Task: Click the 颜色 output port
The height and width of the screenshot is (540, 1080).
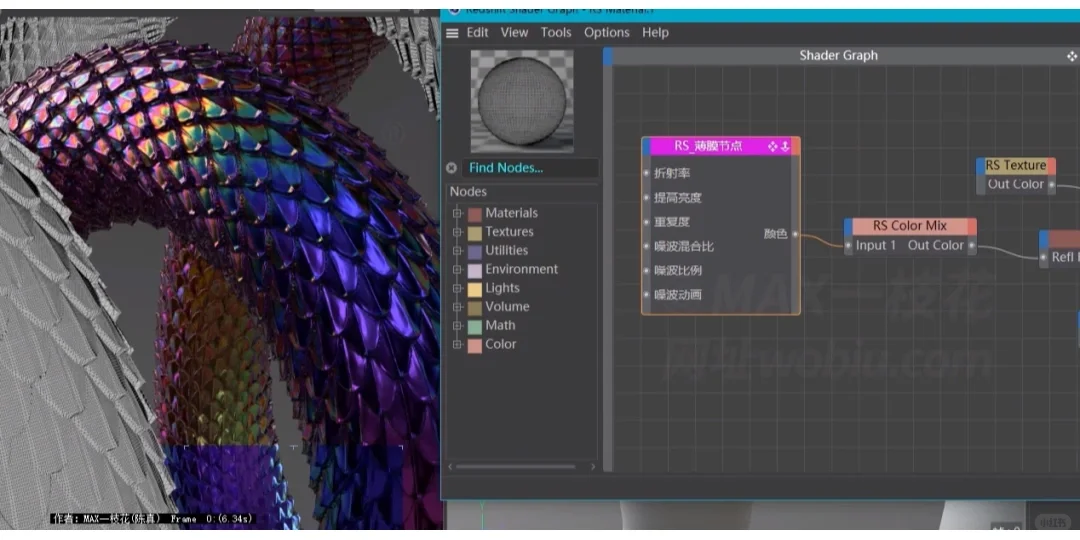Action: tap(796, 234)
